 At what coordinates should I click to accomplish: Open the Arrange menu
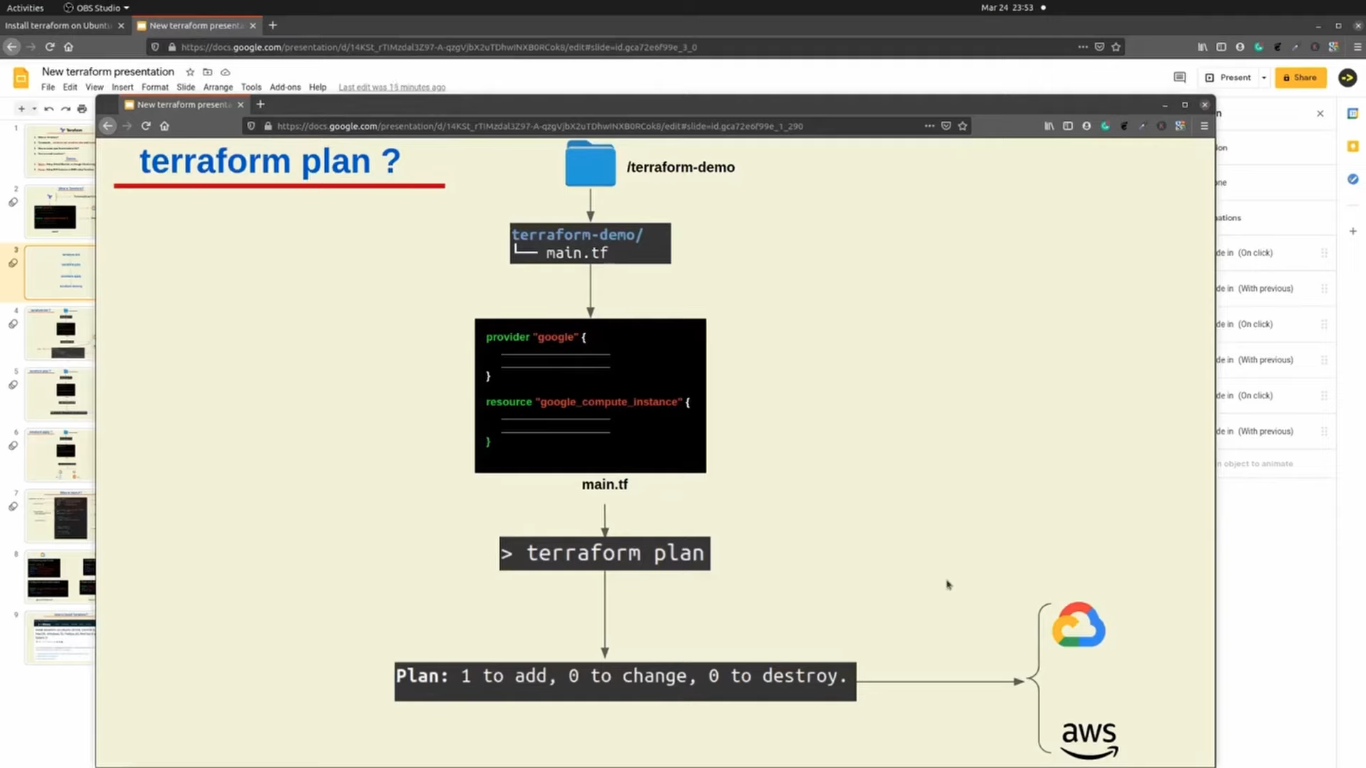tap(217, 87)
